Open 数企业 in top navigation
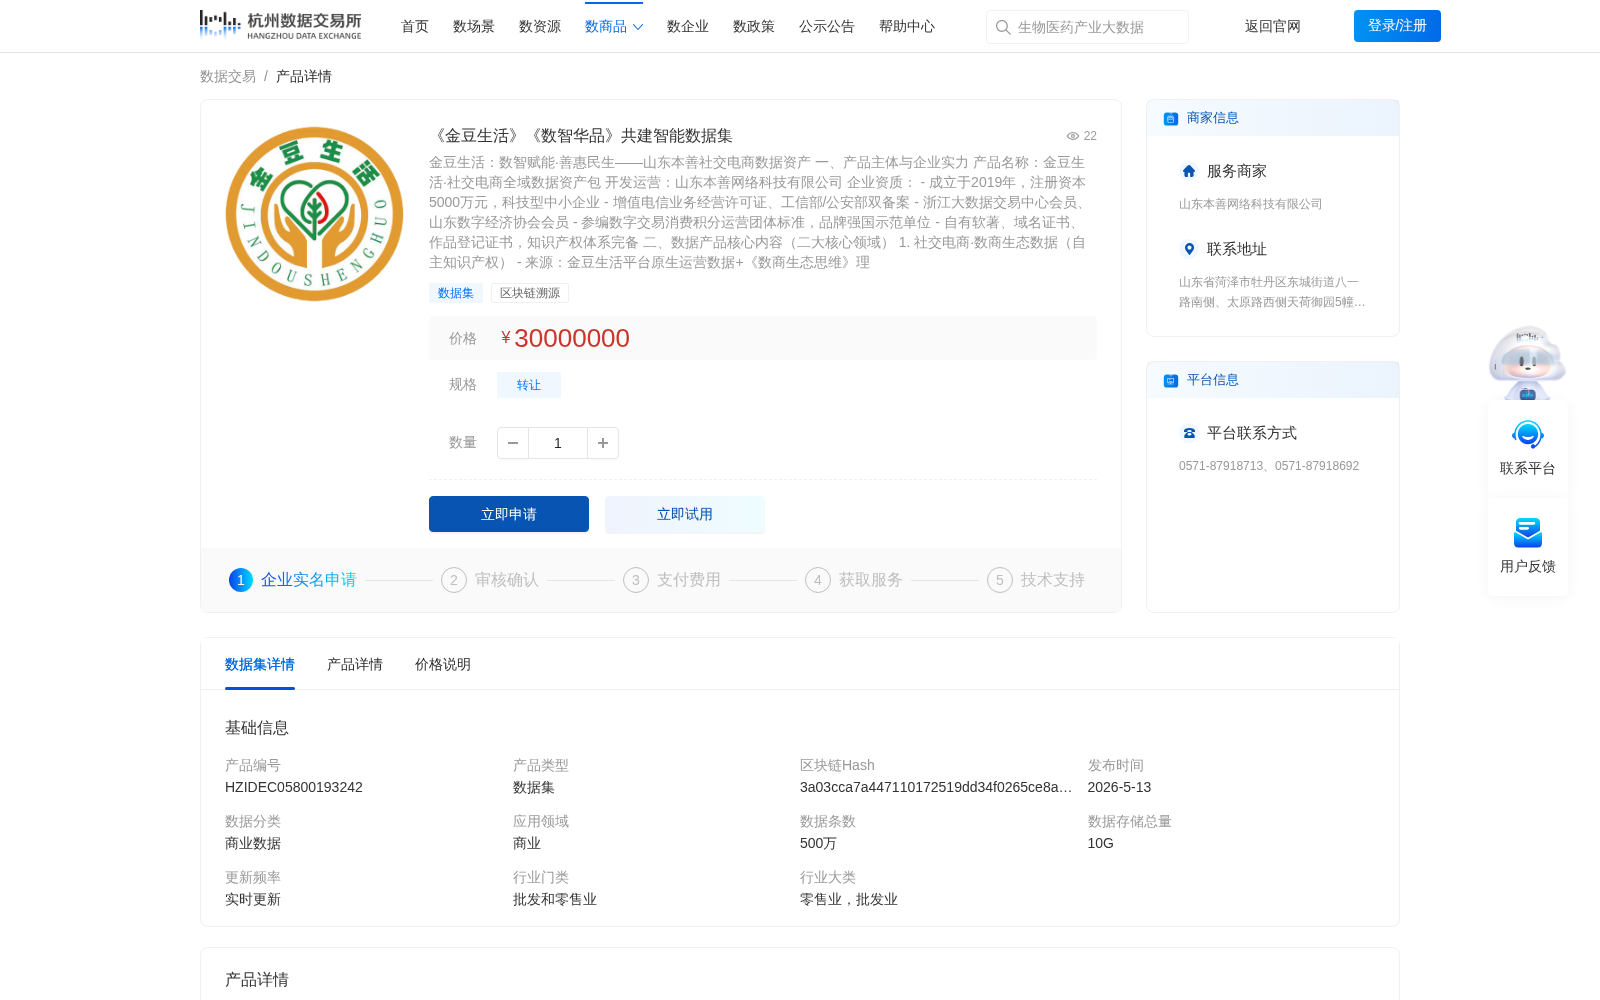Image resolution: width=1600 pixels, height=1000 pixels. pos(688,27)
